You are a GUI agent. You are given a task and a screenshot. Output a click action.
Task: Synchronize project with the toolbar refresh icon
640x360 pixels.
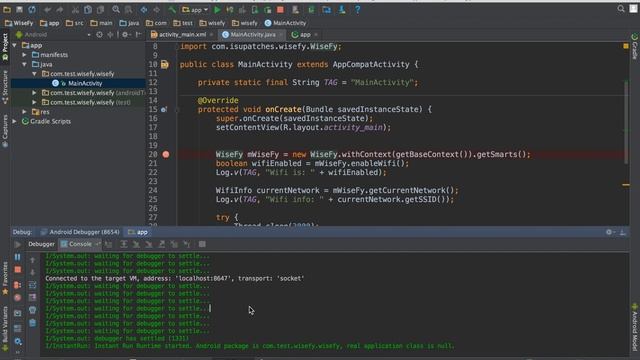coord(32,9)
